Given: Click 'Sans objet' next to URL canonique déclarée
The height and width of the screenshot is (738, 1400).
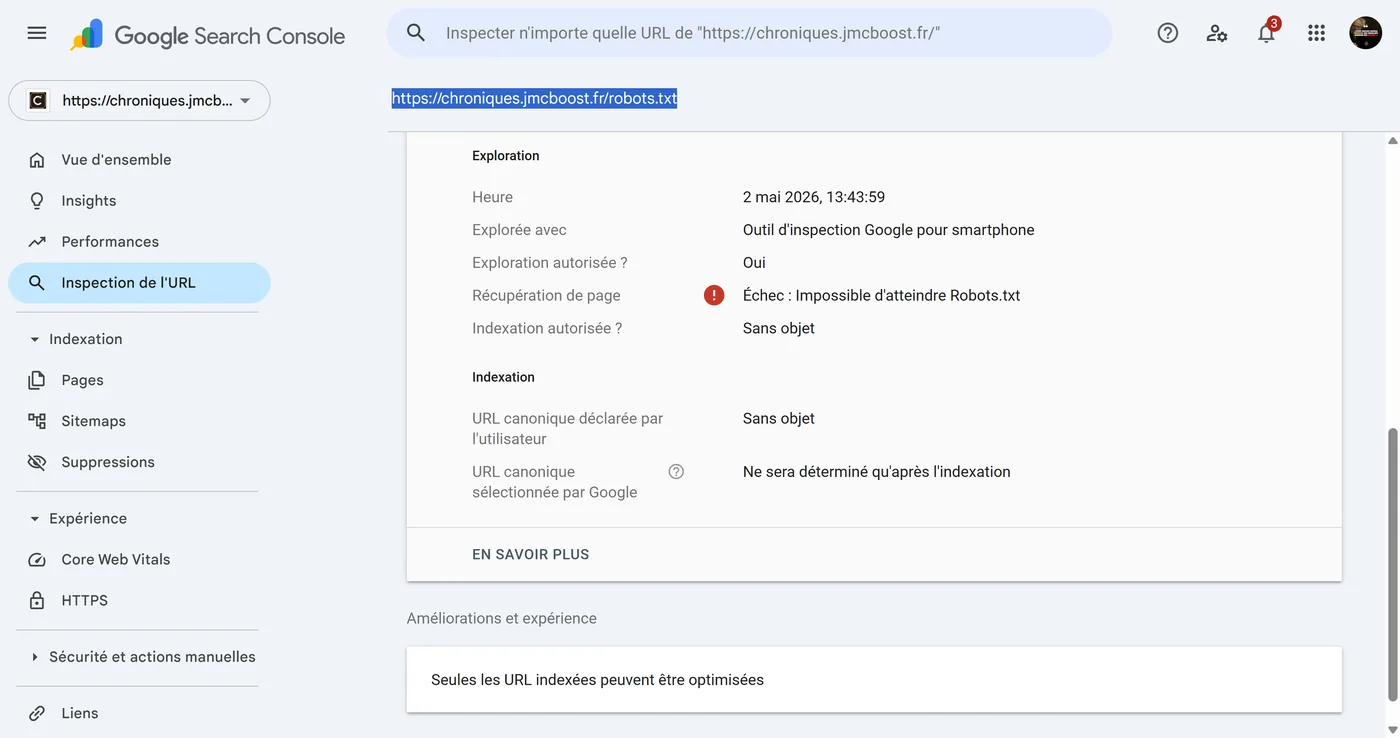Looking at the screenshot, I should point(778,419).
